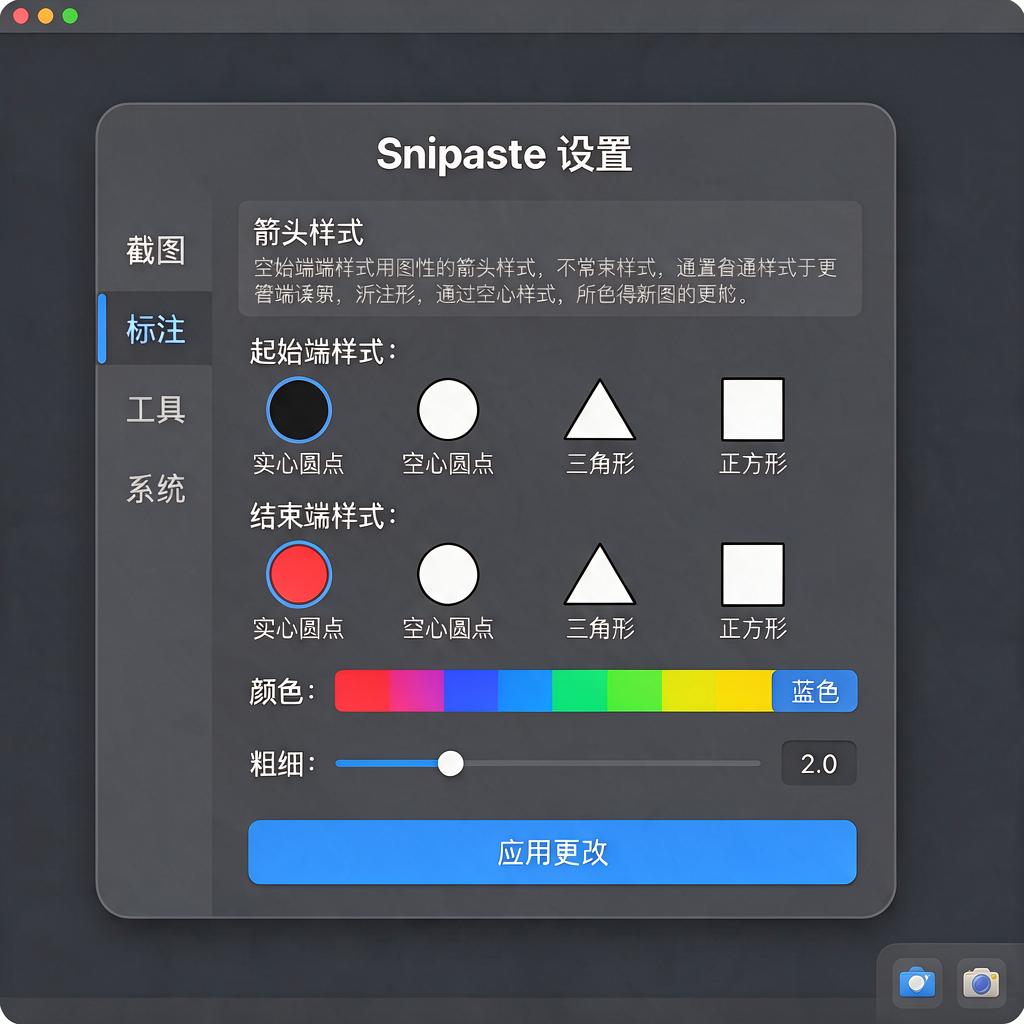The image size is (1024, 1024).
Task: Pick the golden yellow color swatch
Action: [x=744, y=691]
